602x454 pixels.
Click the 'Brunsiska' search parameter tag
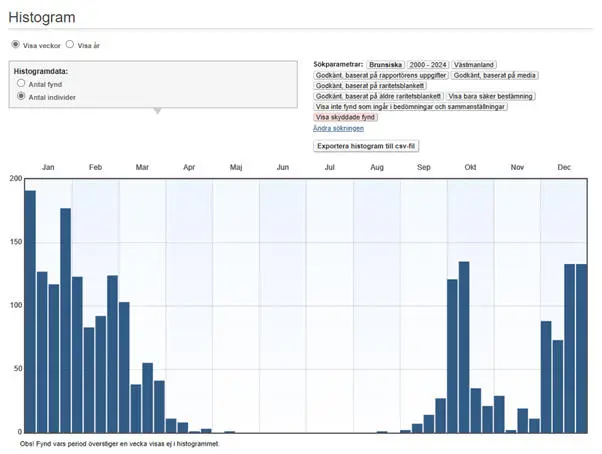coord(384,64)
